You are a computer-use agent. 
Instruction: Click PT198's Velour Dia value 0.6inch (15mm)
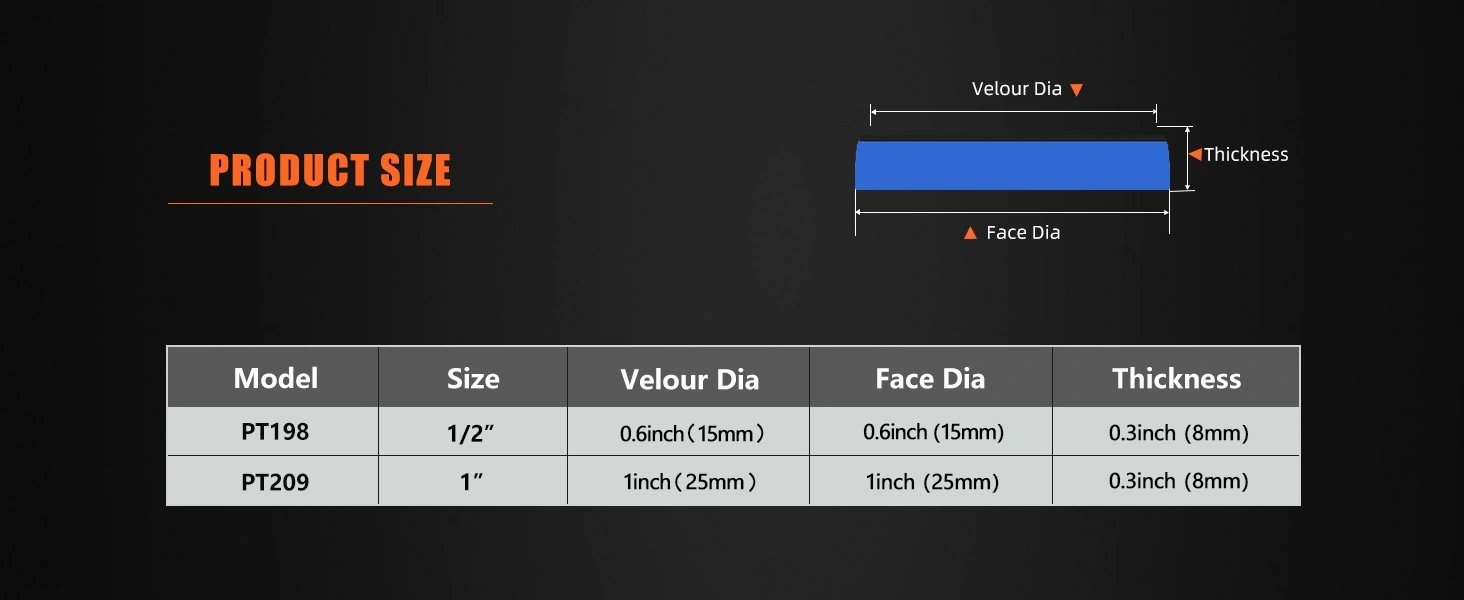(692, 433)
